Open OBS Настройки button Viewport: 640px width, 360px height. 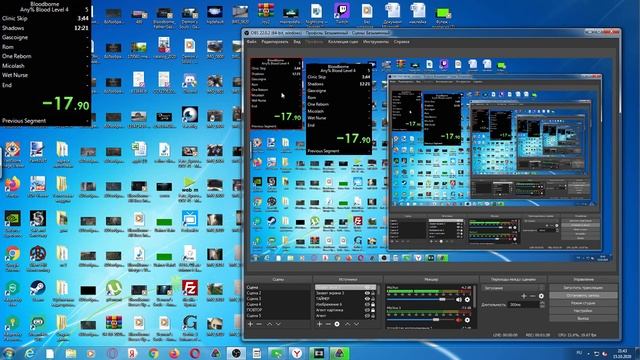point(583,311)
